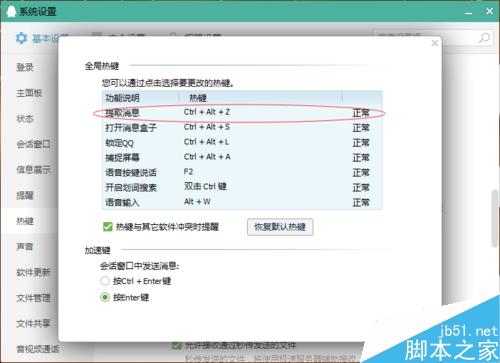Select the 语音按键说话 hotkey row

pyautogui.click(x=242, y=173)
